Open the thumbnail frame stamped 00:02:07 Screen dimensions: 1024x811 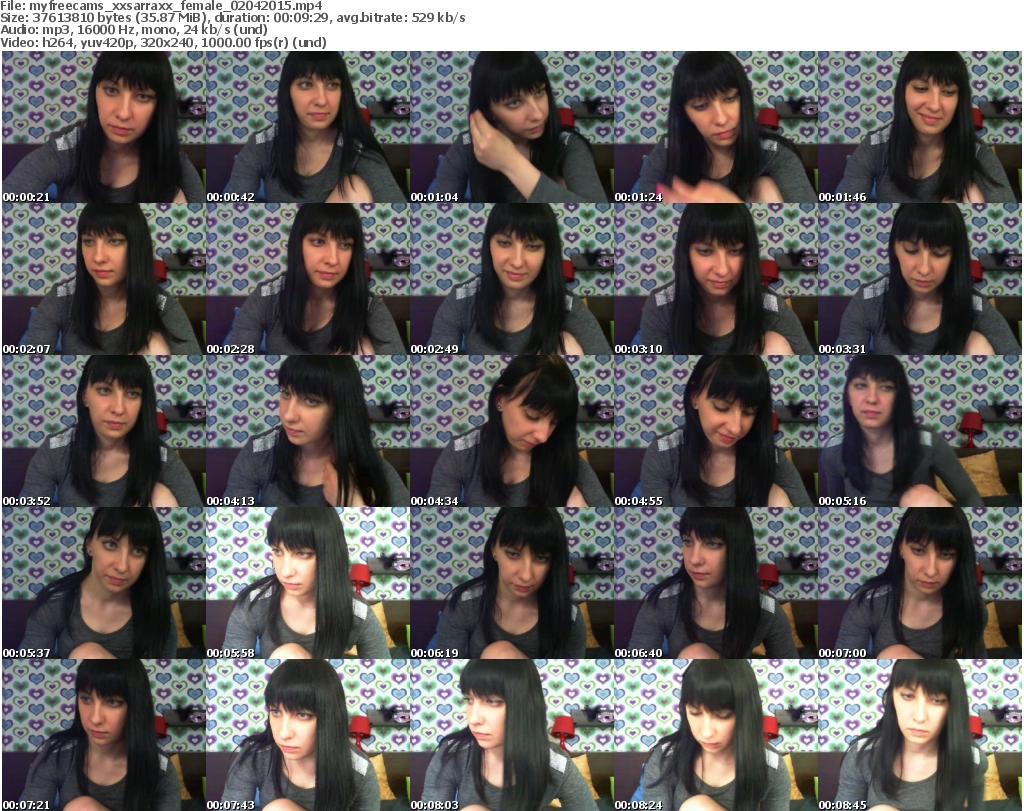(104, 279)
